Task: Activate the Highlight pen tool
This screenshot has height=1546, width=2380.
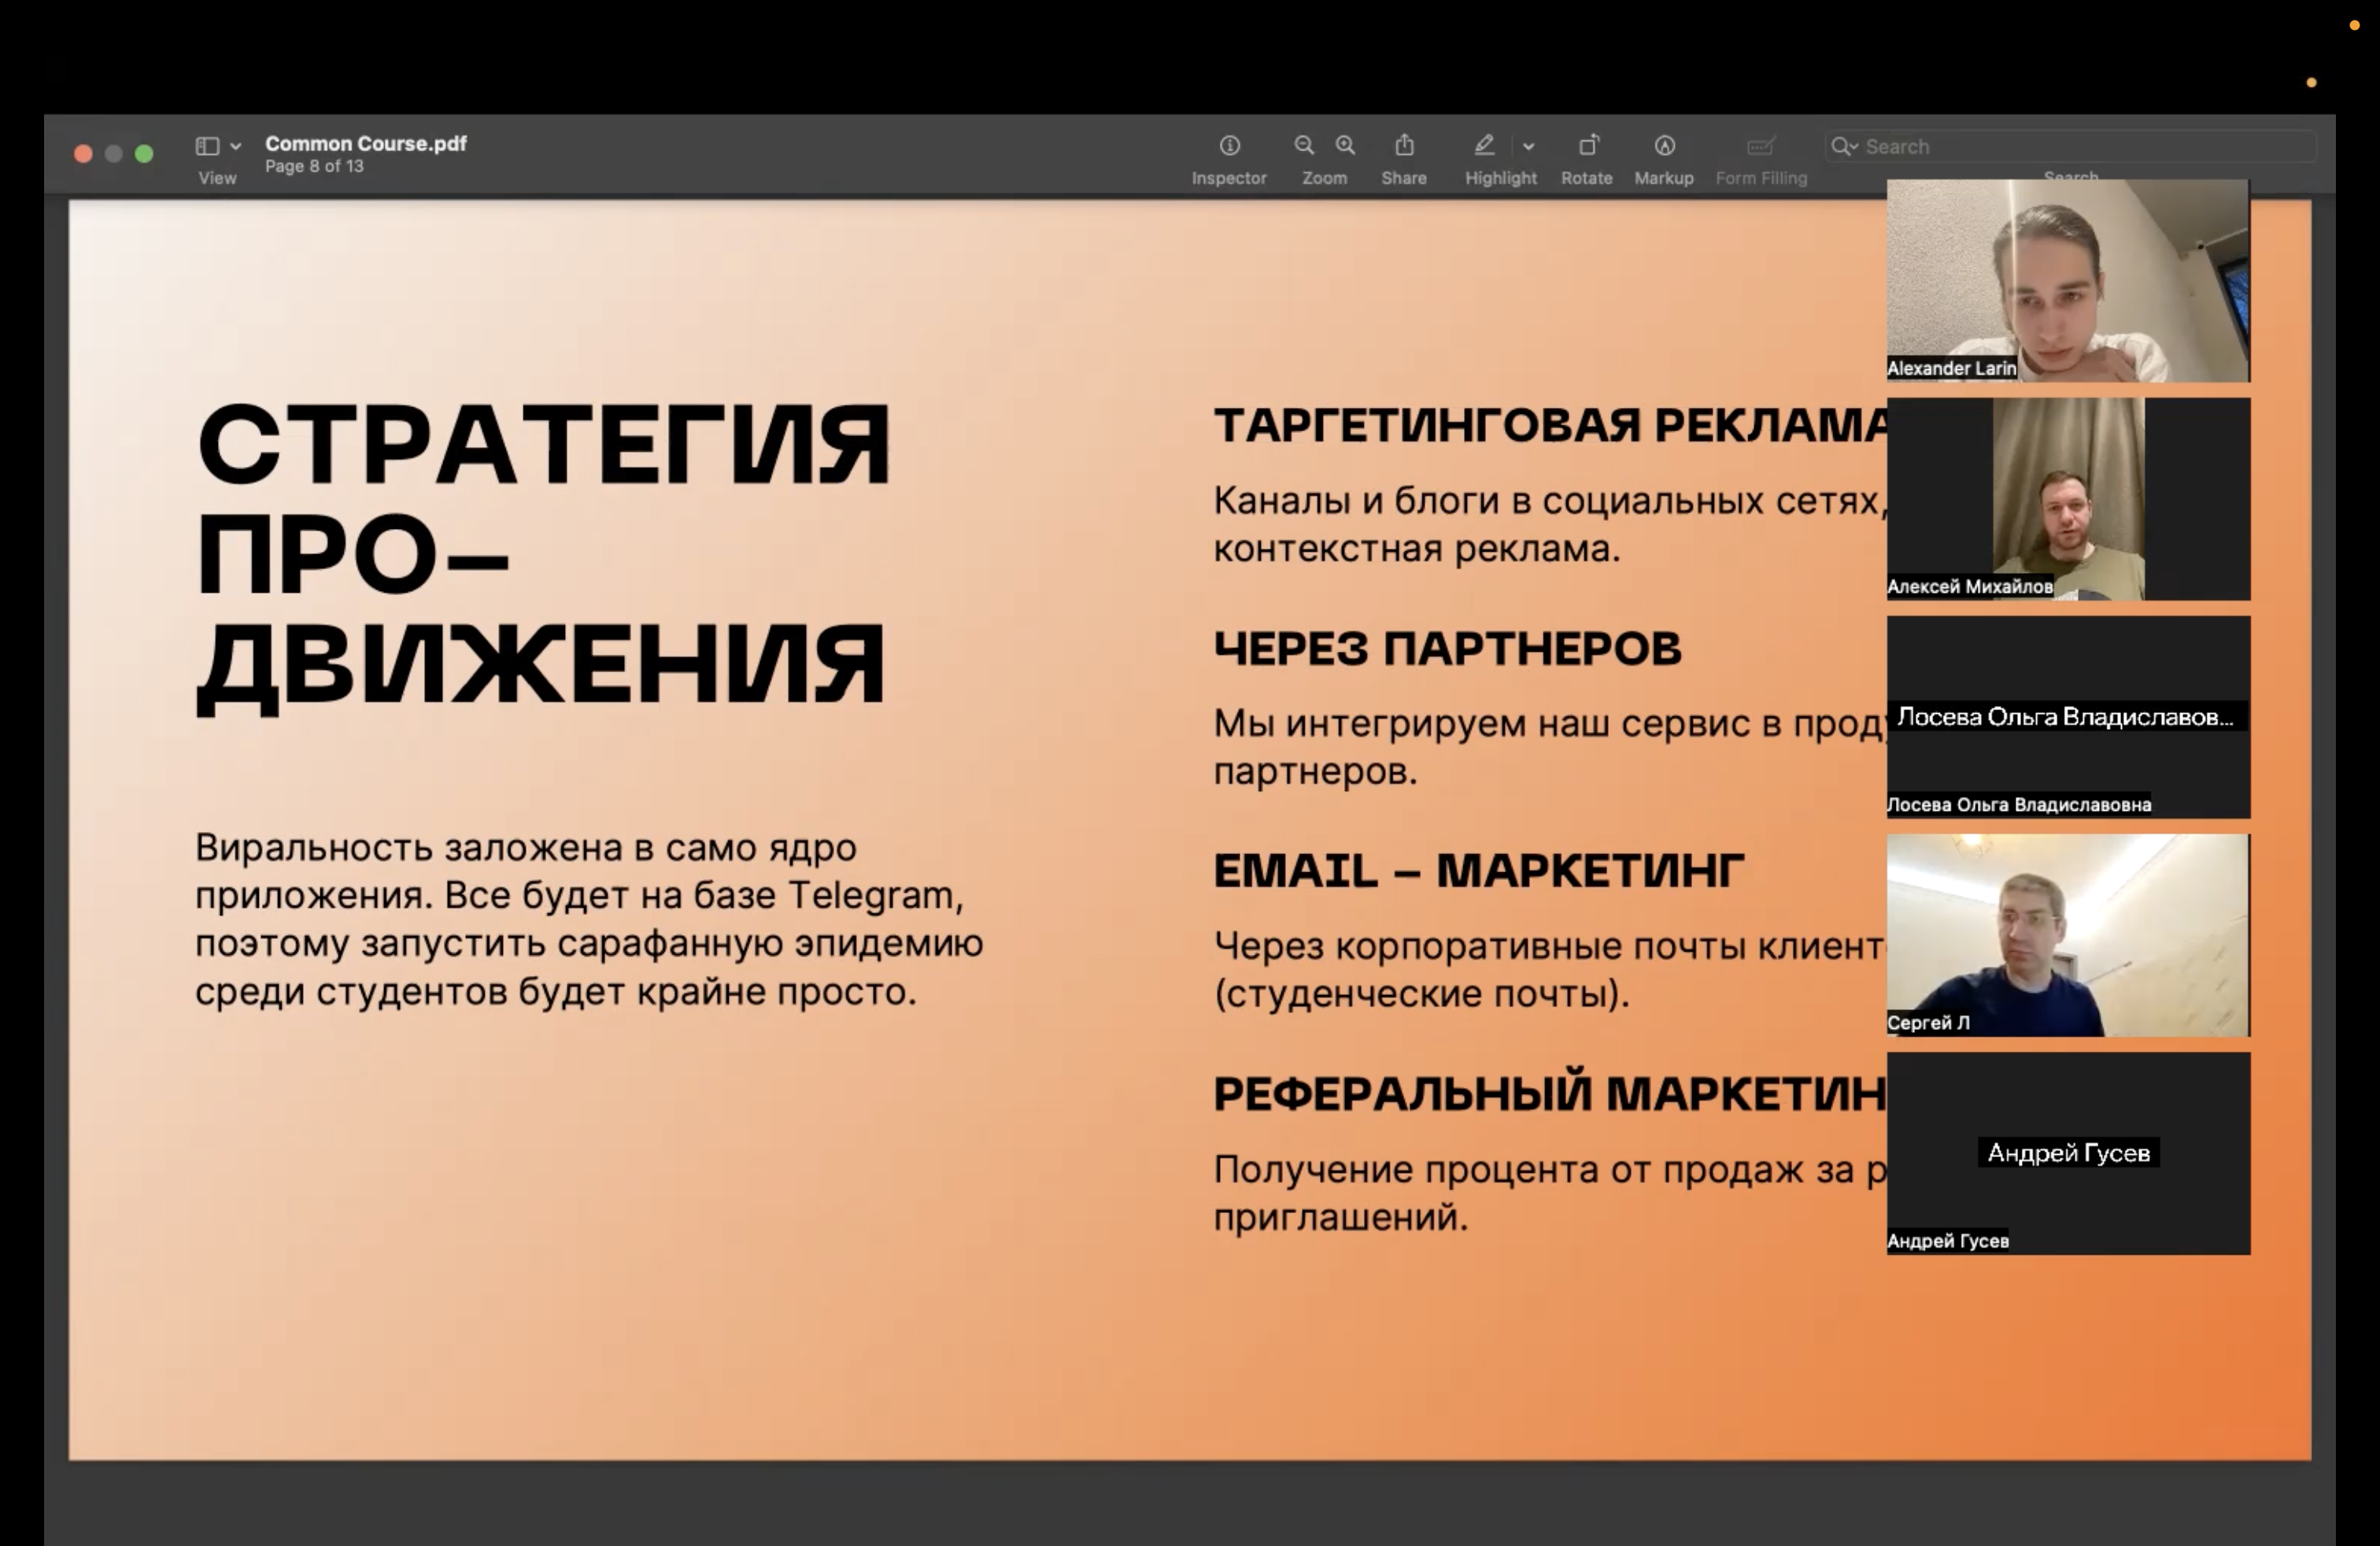Action: click(1484, 146)
